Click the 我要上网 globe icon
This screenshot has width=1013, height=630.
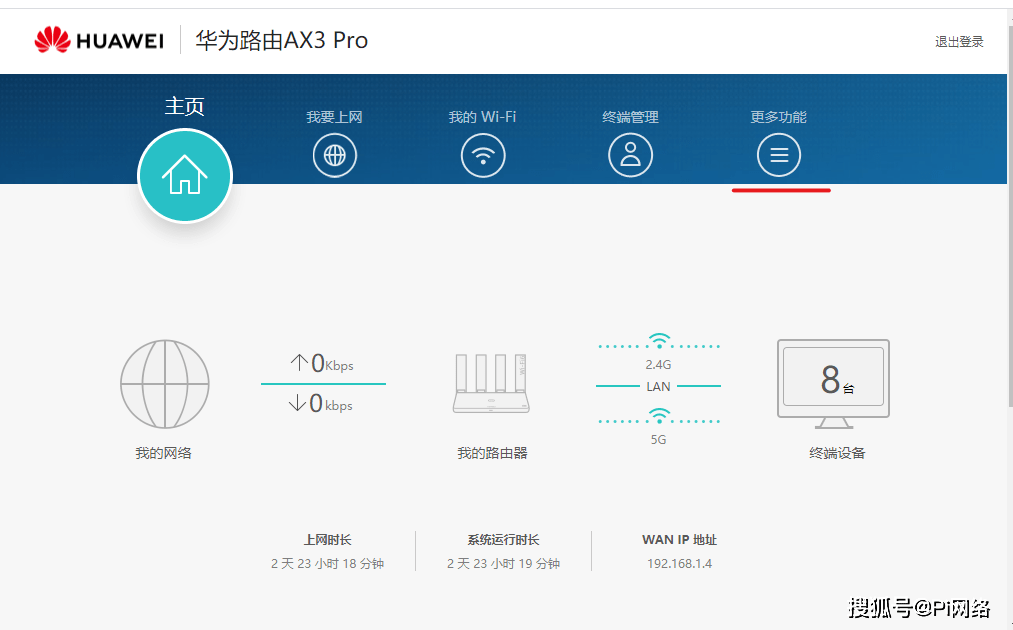[x=335, y=155]
